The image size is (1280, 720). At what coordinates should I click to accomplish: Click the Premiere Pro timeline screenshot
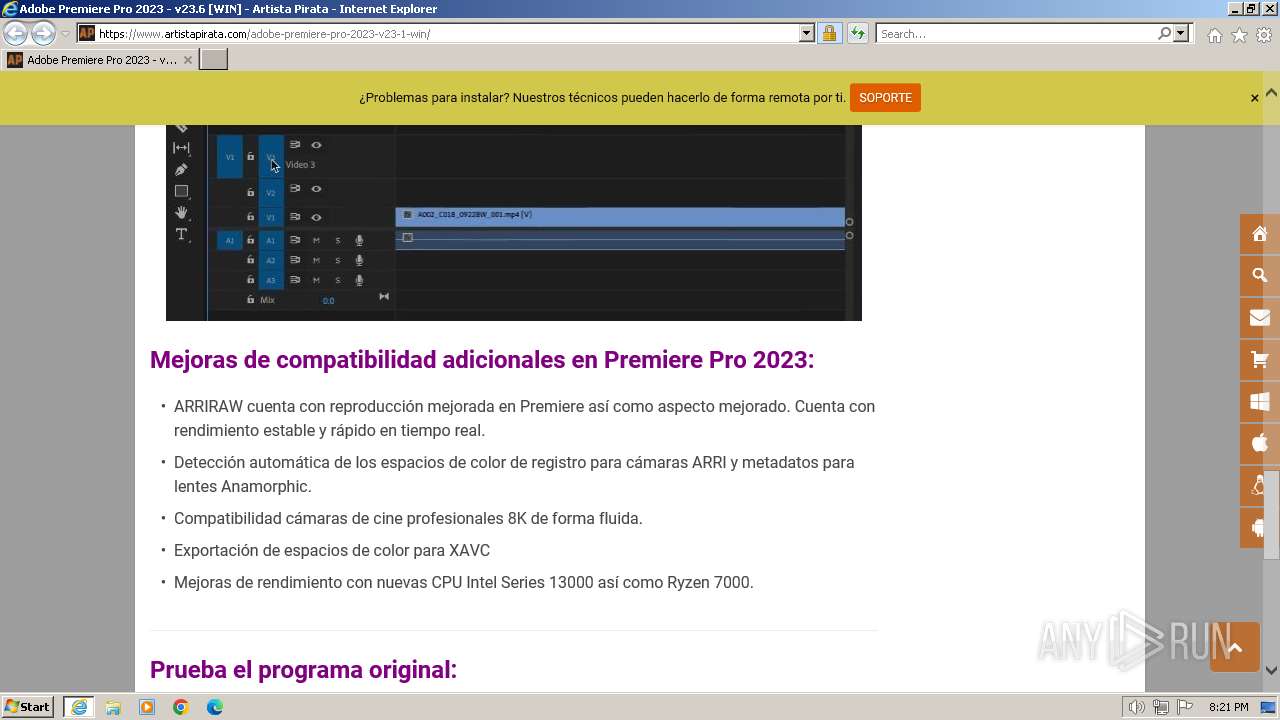tap(513, 222)
